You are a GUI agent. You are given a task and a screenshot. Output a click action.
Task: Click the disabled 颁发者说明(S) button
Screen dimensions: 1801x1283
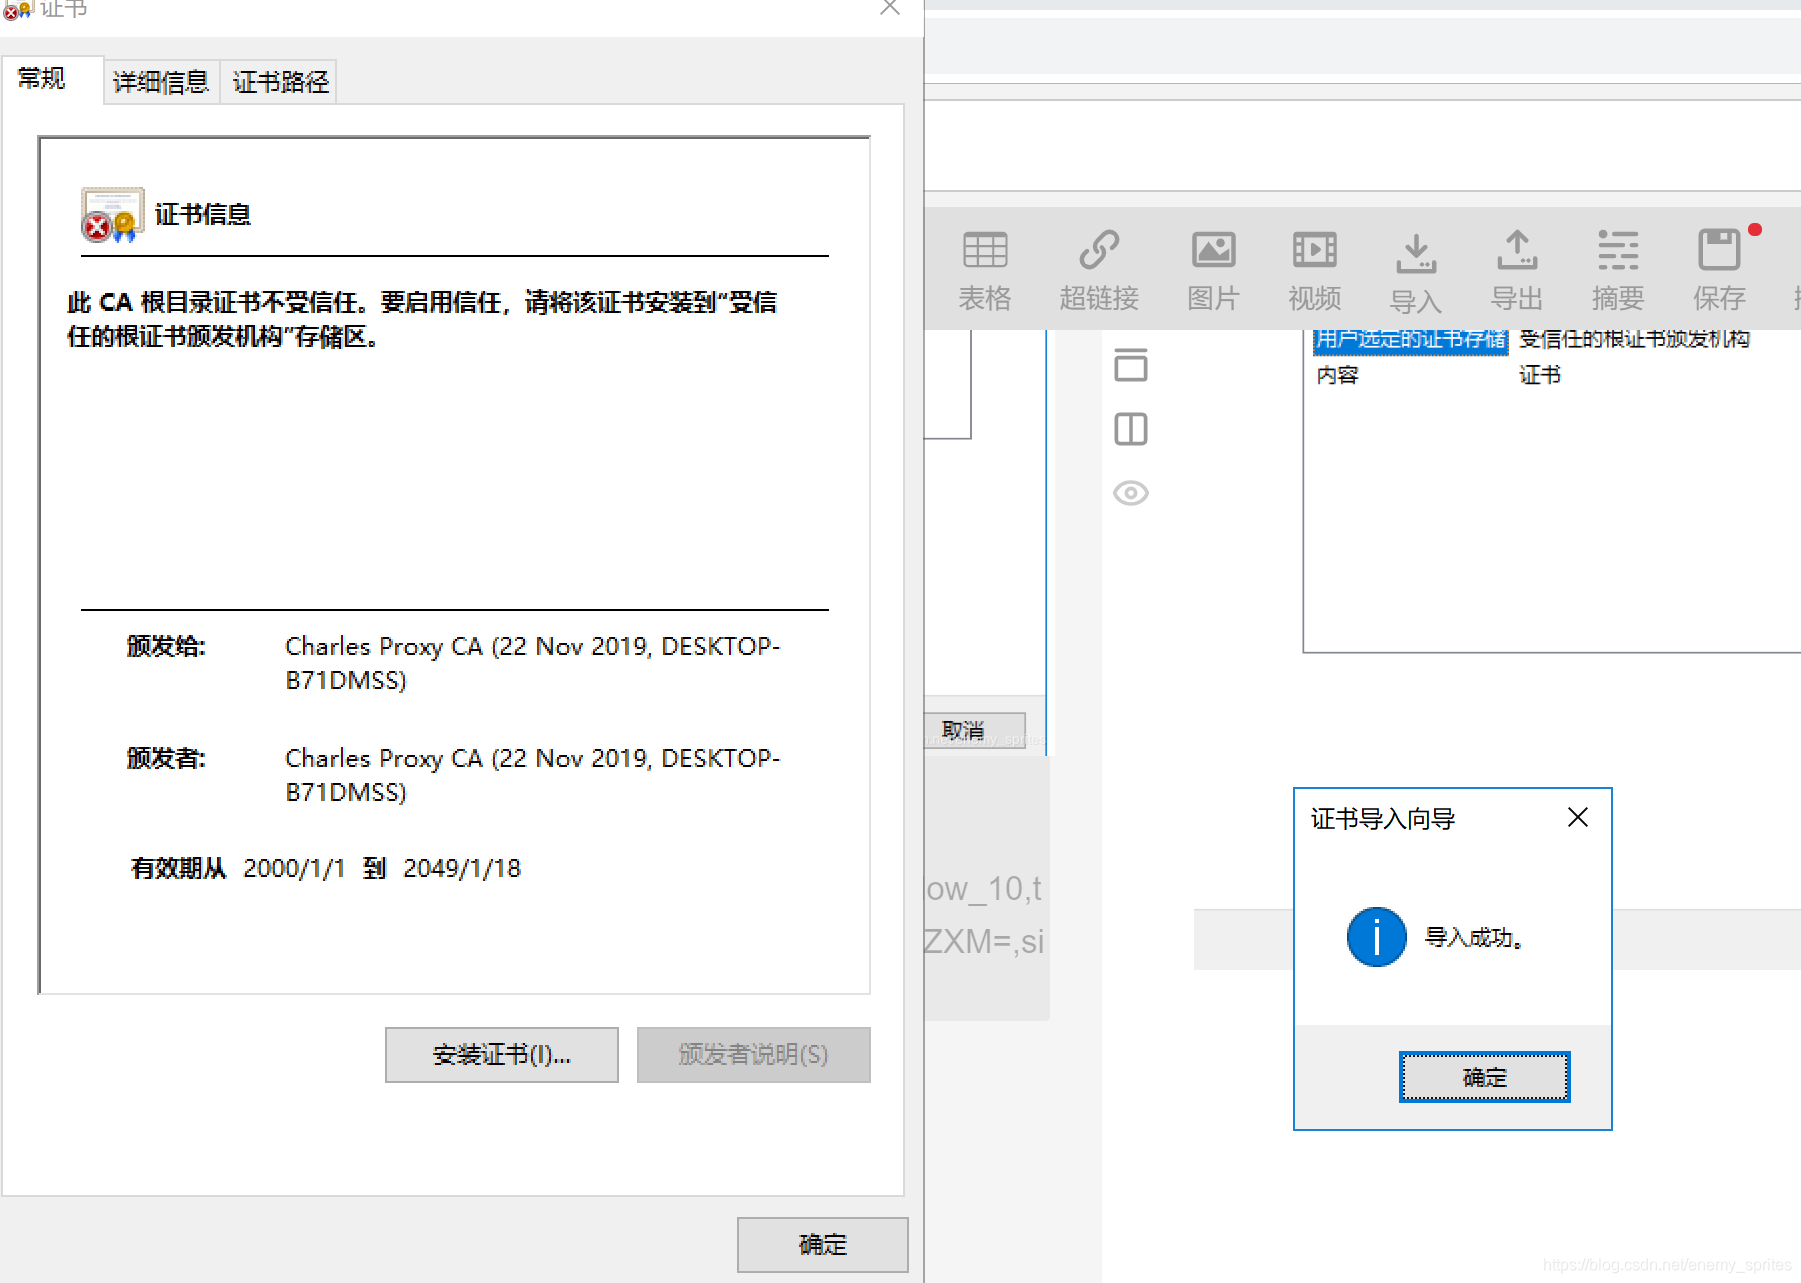click(753, 1054)
